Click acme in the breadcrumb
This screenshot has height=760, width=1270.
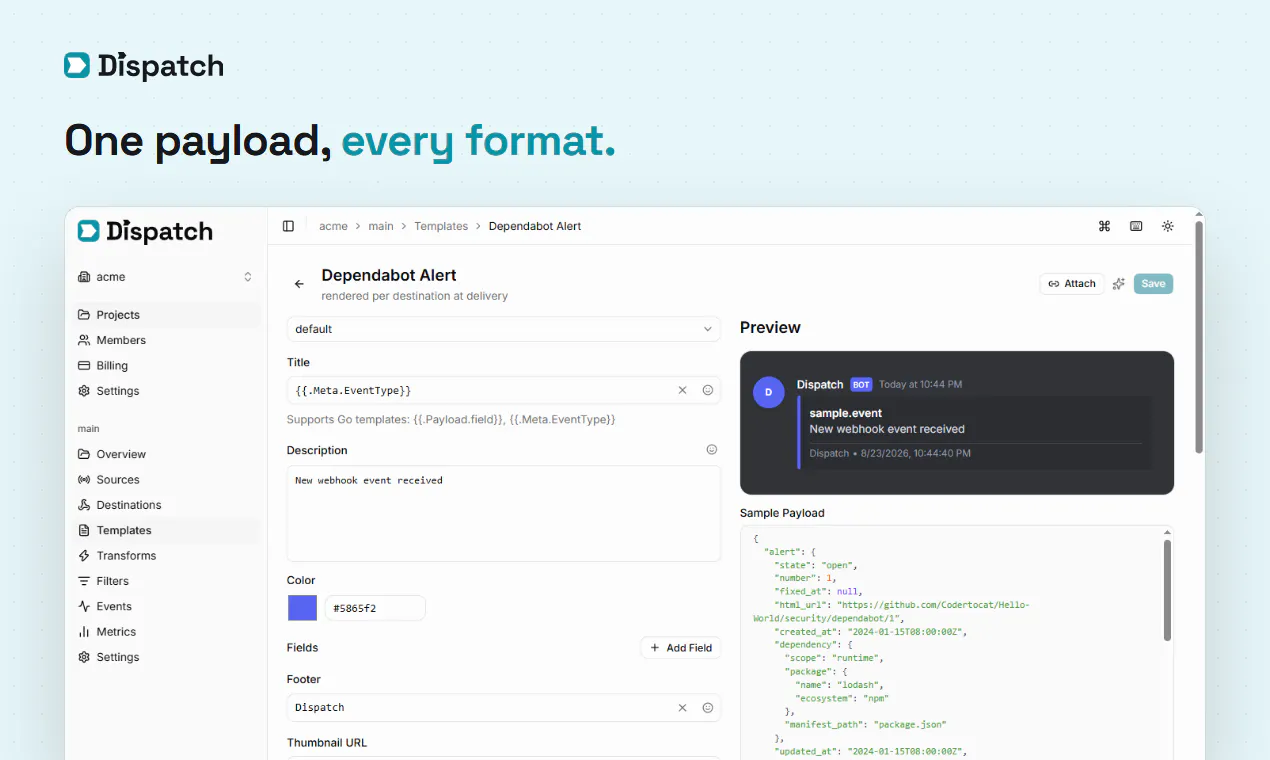tap(333, 226)
